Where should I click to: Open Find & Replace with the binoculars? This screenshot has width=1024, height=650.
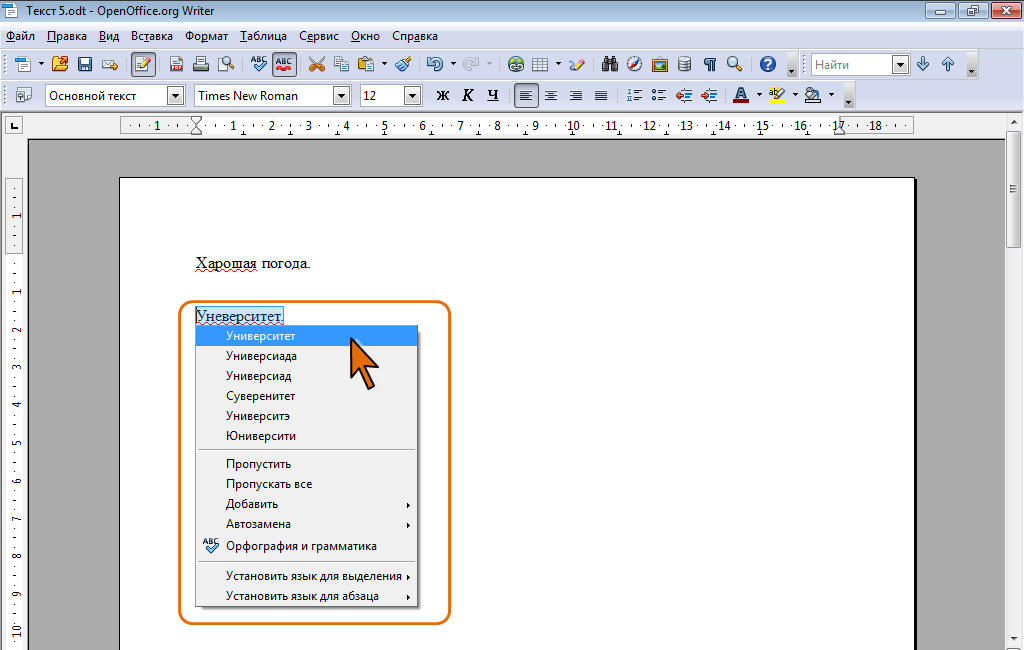pos(610,64)
